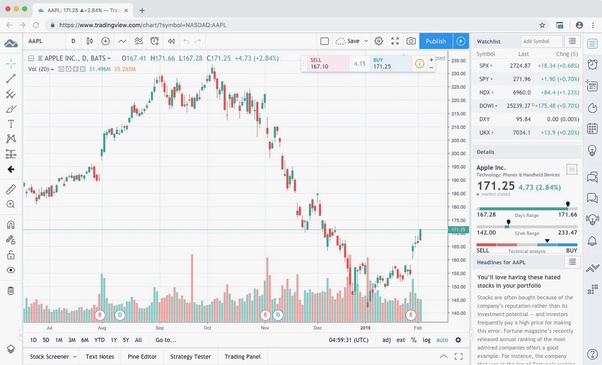
Task: Switch to the Strategy Tester tab
Action: (x=190, y=357)
